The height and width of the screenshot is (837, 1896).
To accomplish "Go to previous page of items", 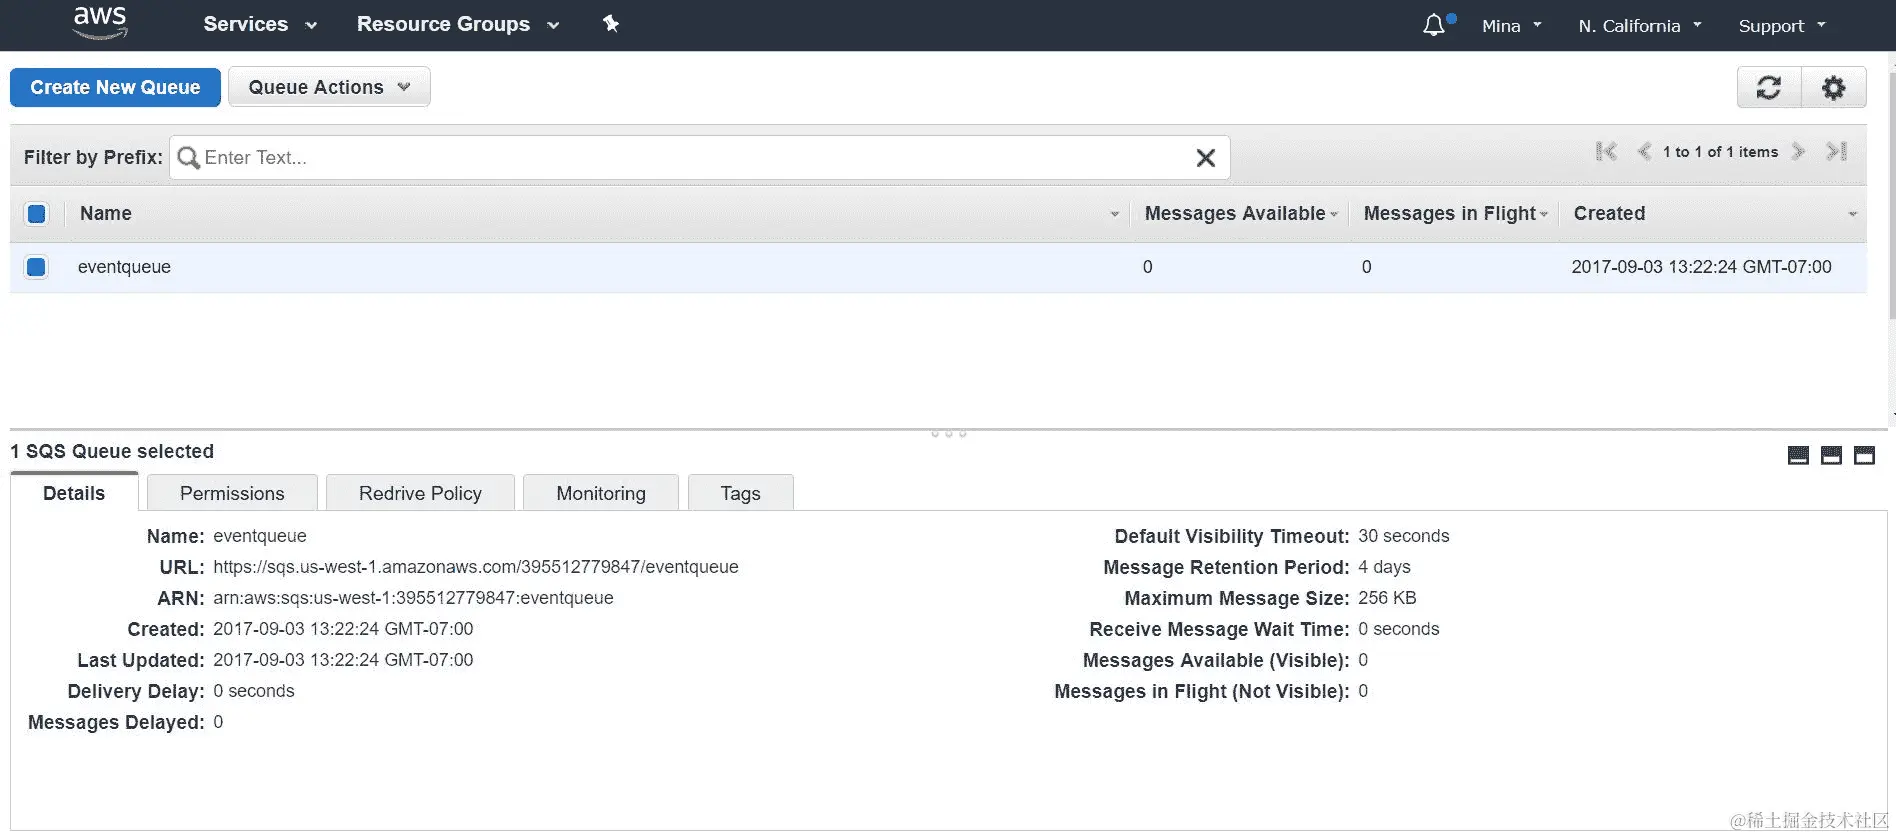I will click(x=1643, y=152).
